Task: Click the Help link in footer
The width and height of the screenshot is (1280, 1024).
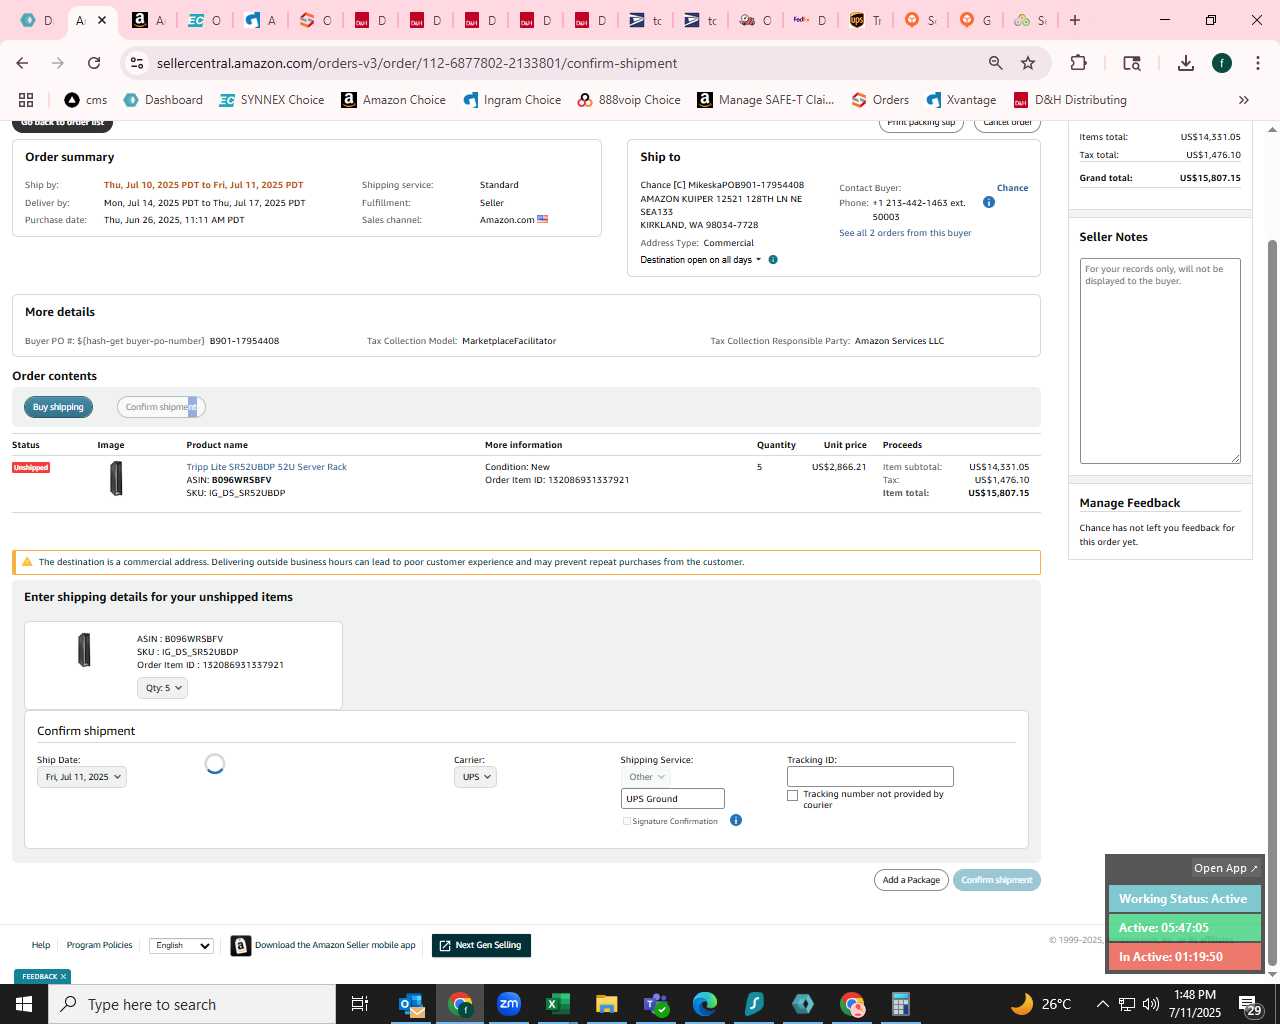Action: point(41,945)
